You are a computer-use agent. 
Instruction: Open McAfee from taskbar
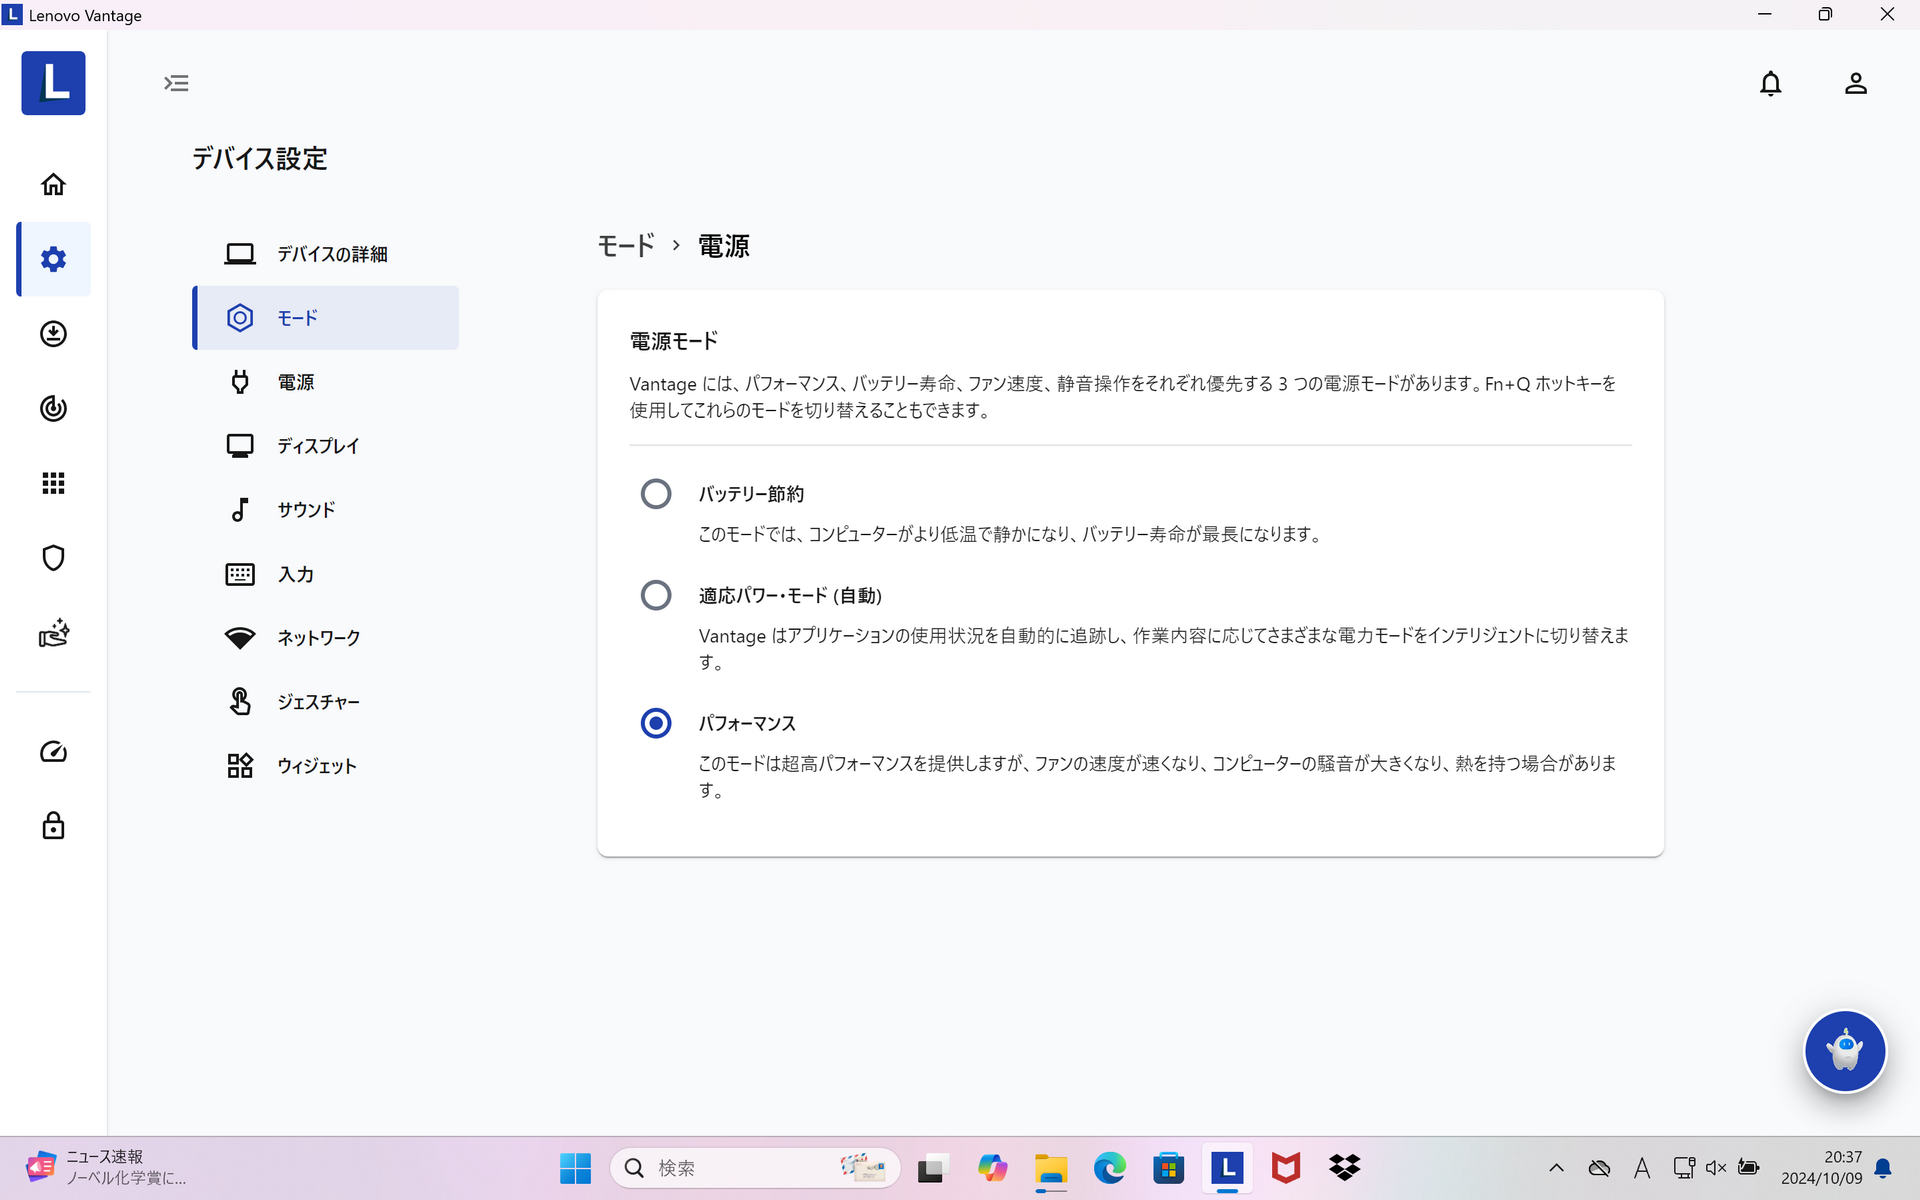click(x=1286, y=1168)
